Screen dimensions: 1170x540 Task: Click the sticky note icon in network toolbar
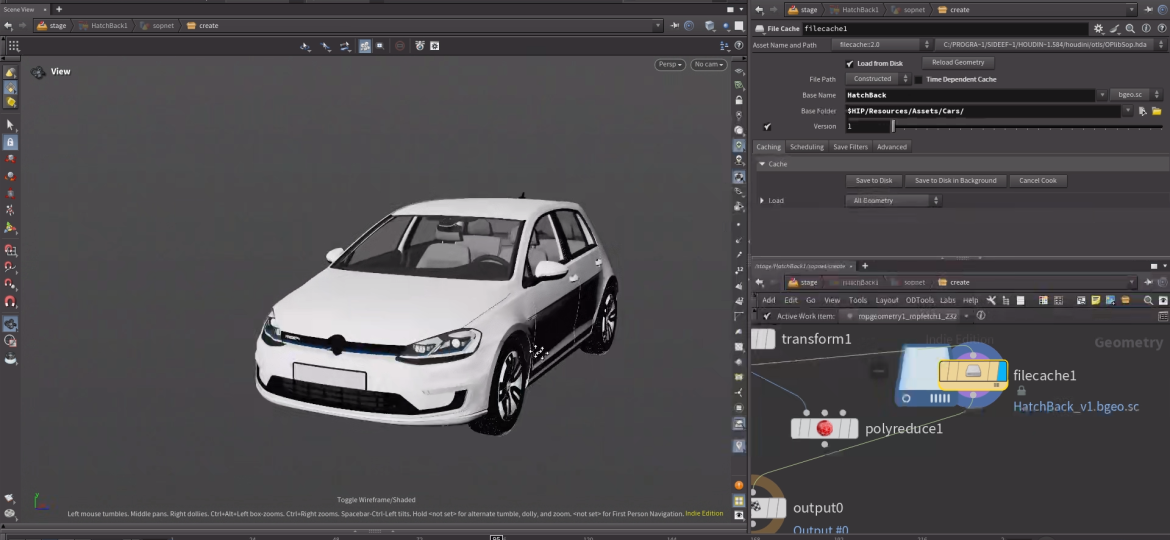1095,300
